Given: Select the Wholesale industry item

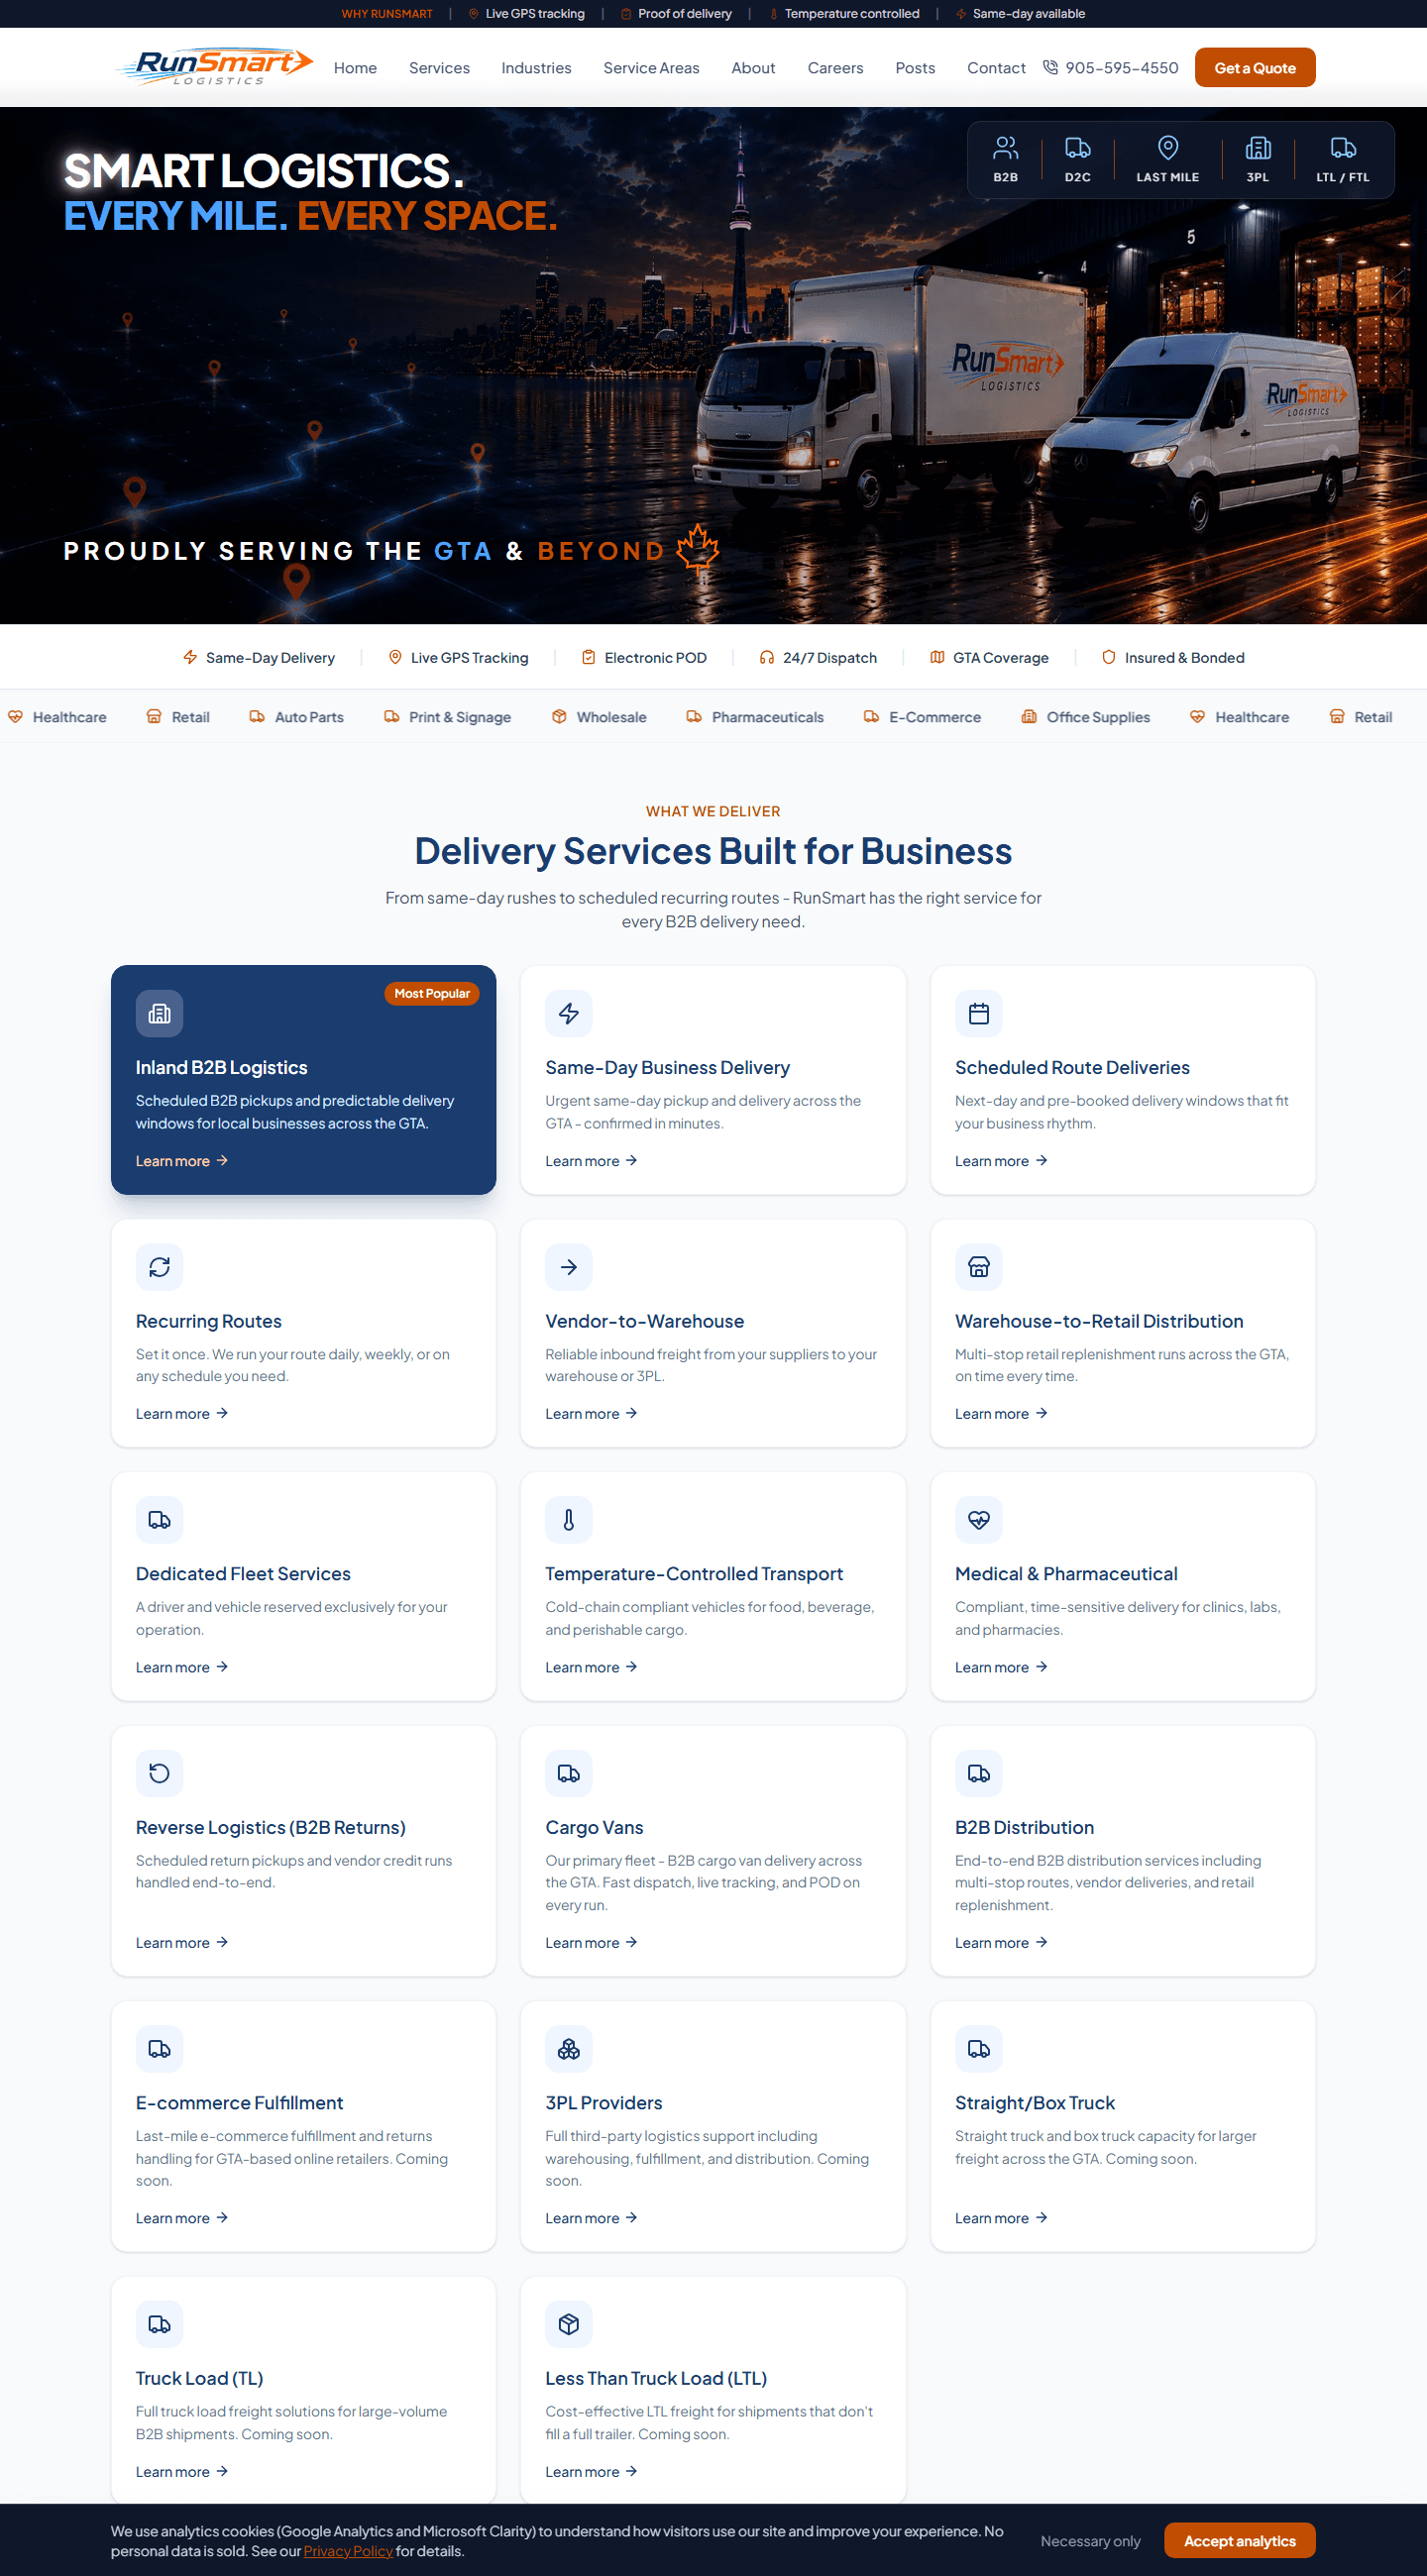Looking at the screenshot, I should (599, 717).
